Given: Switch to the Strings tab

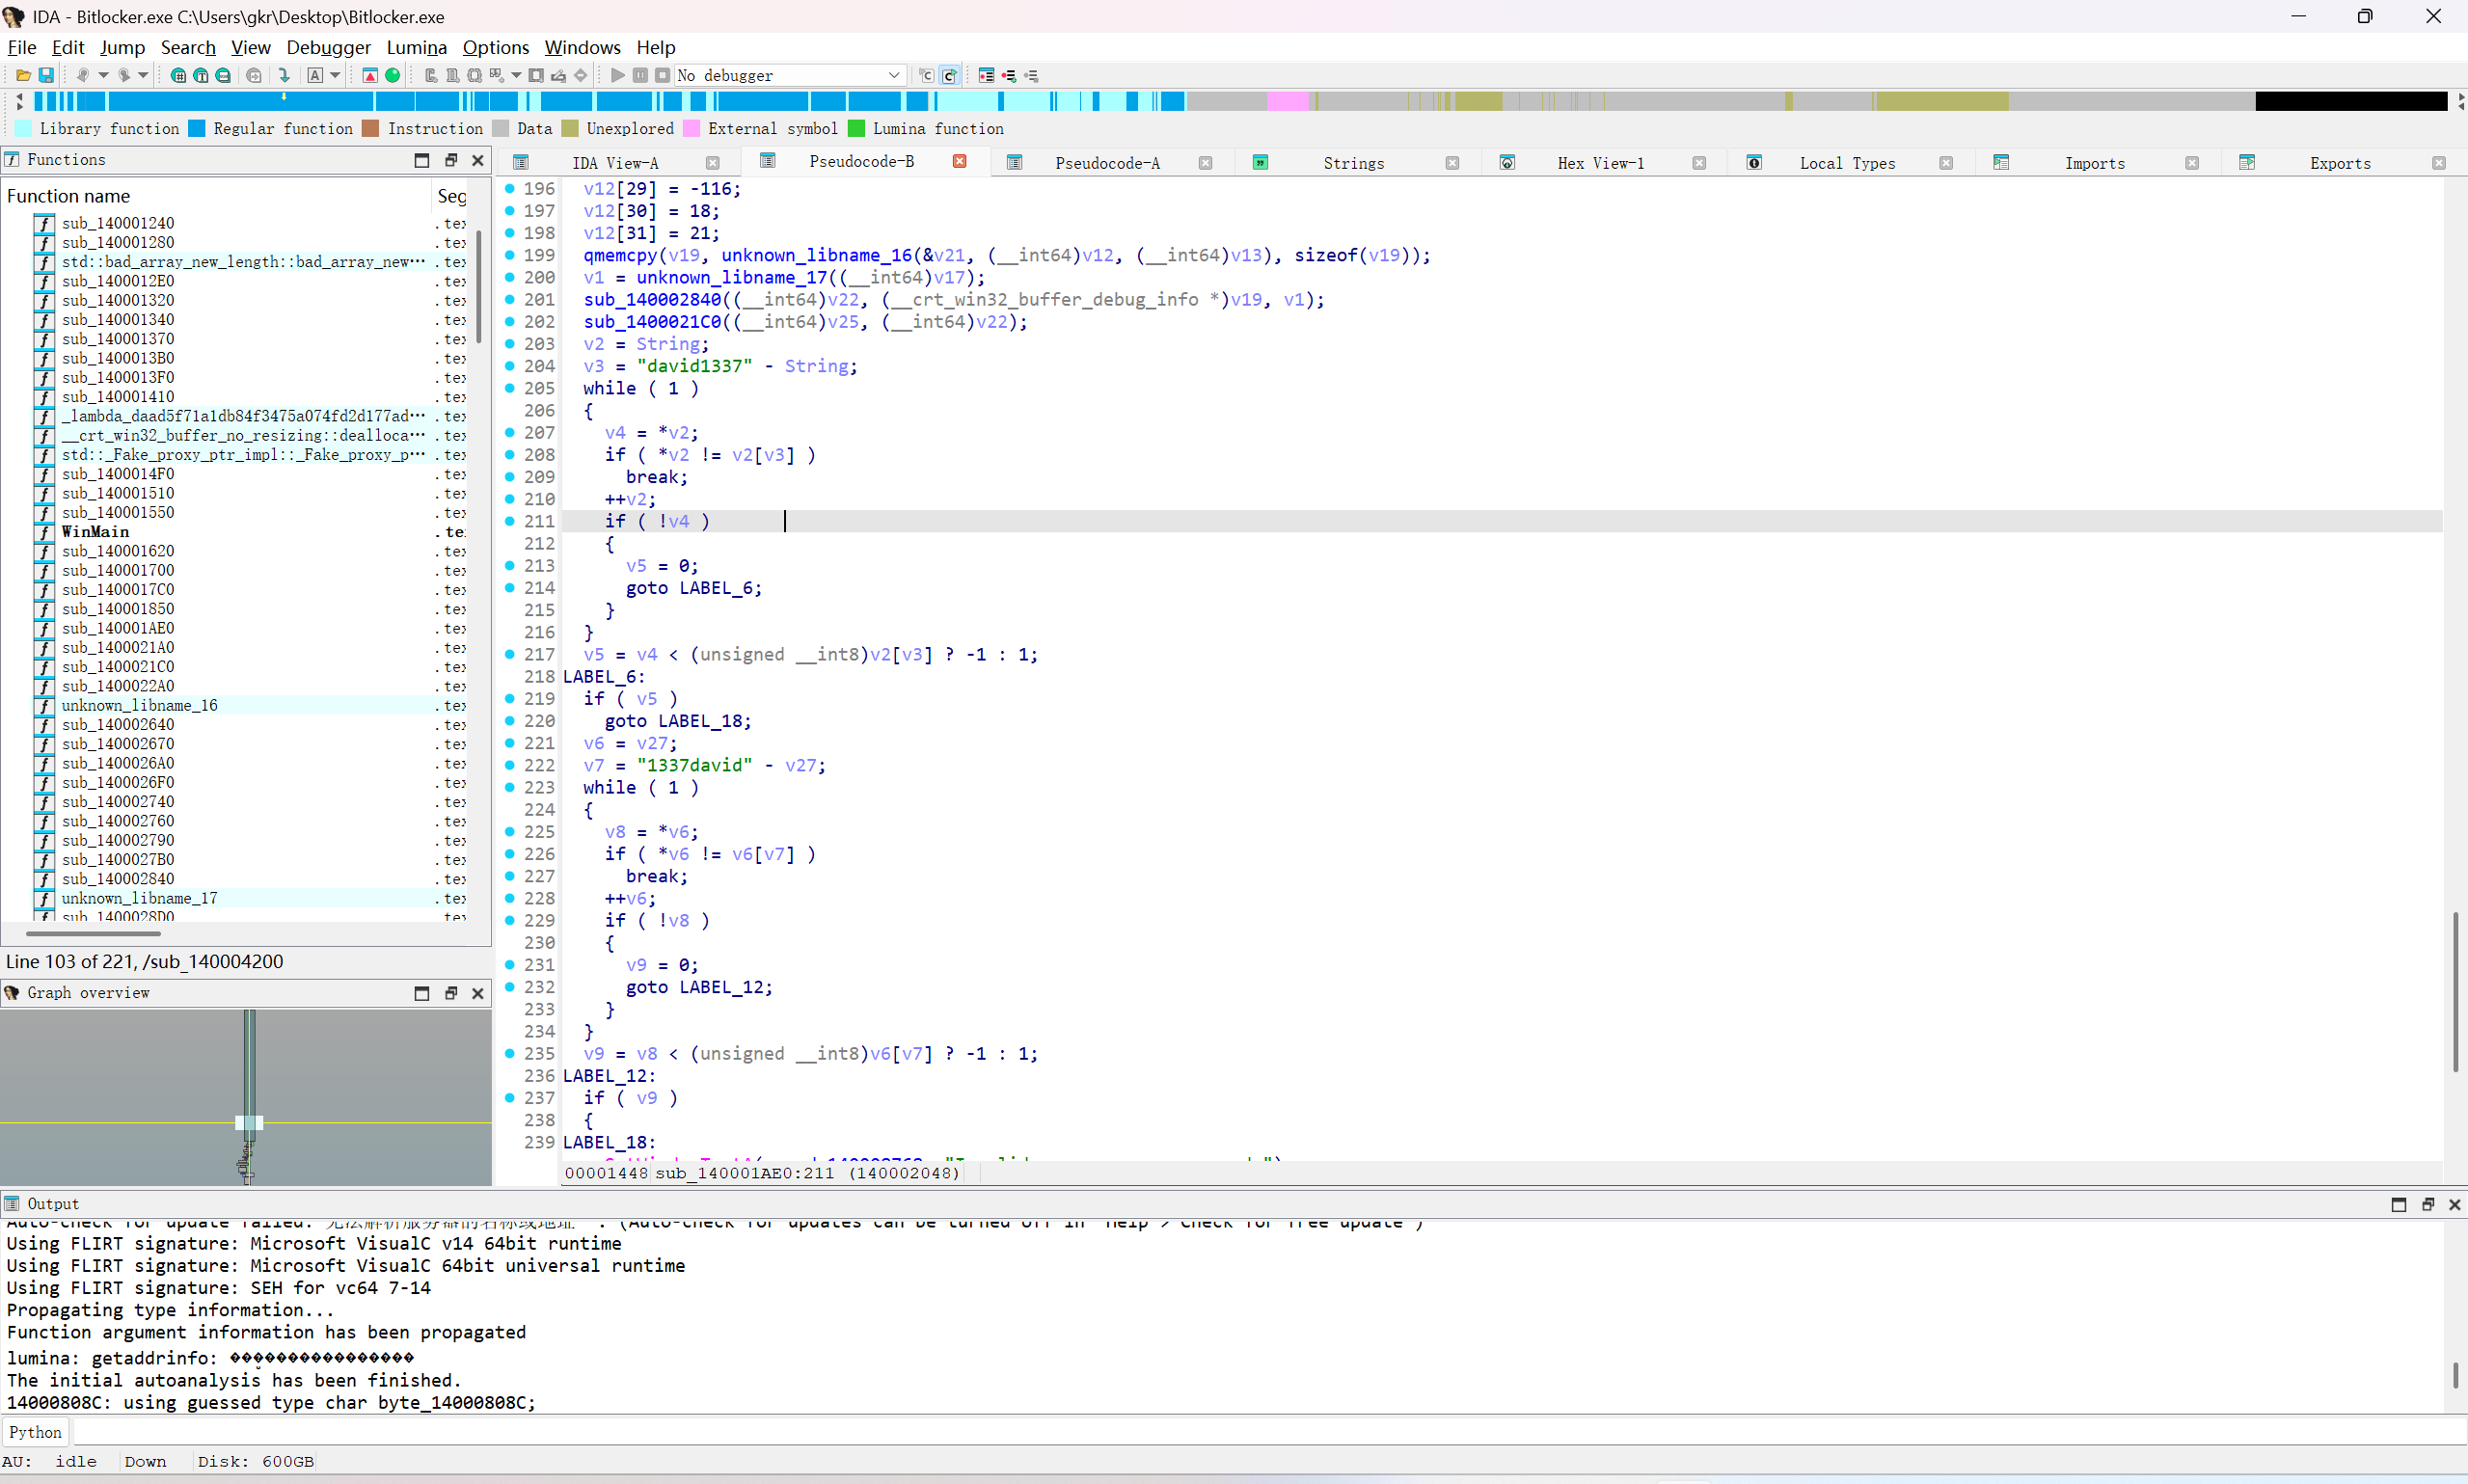Looking at the screenshot, I should pos(1352,163).
